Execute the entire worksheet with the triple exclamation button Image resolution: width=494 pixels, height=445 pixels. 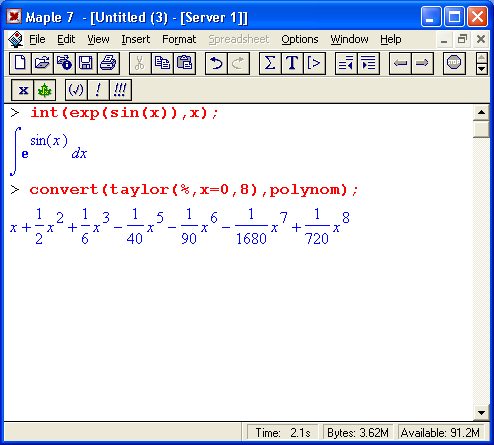coord(120,90)
